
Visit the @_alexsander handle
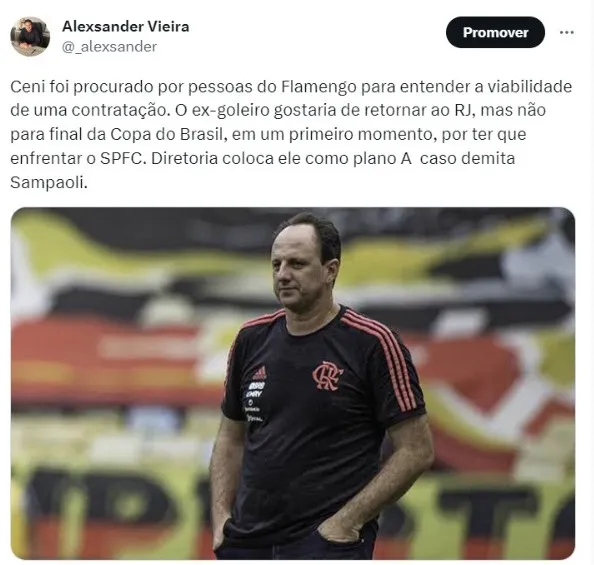click(x=109, y=47)
